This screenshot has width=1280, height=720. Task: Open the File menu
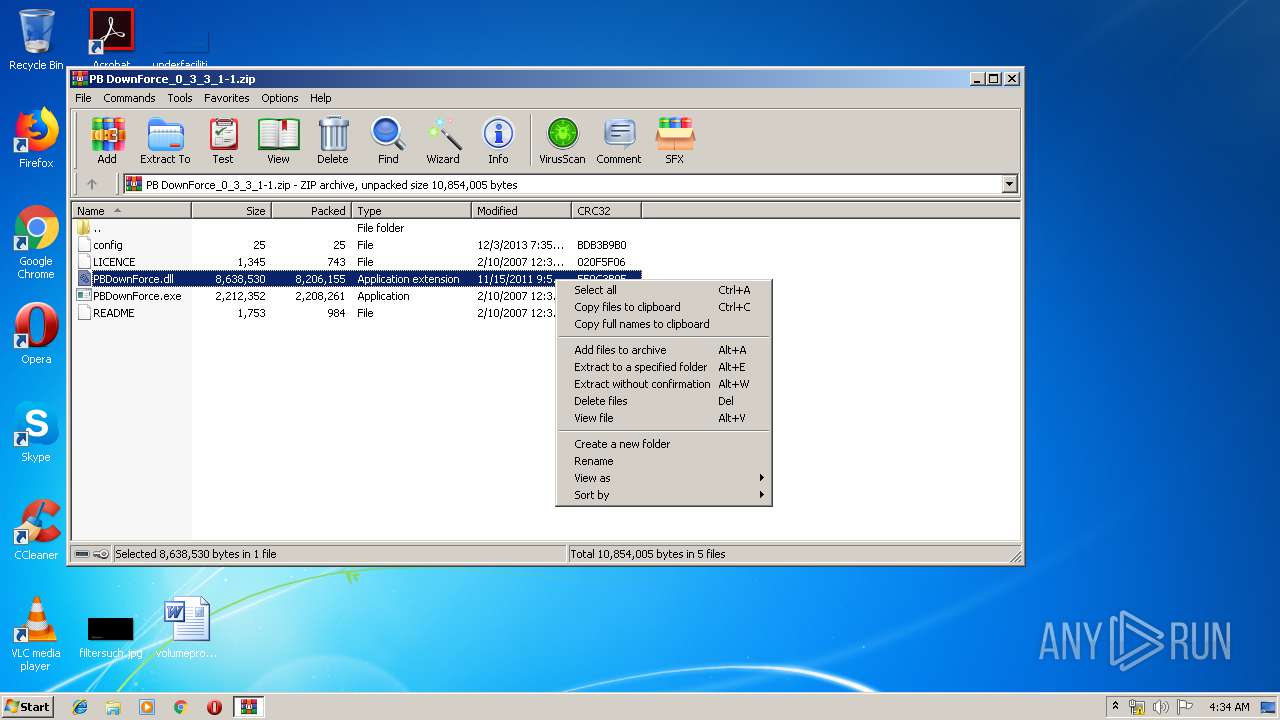pyautogui.click(x=83, y=98)
